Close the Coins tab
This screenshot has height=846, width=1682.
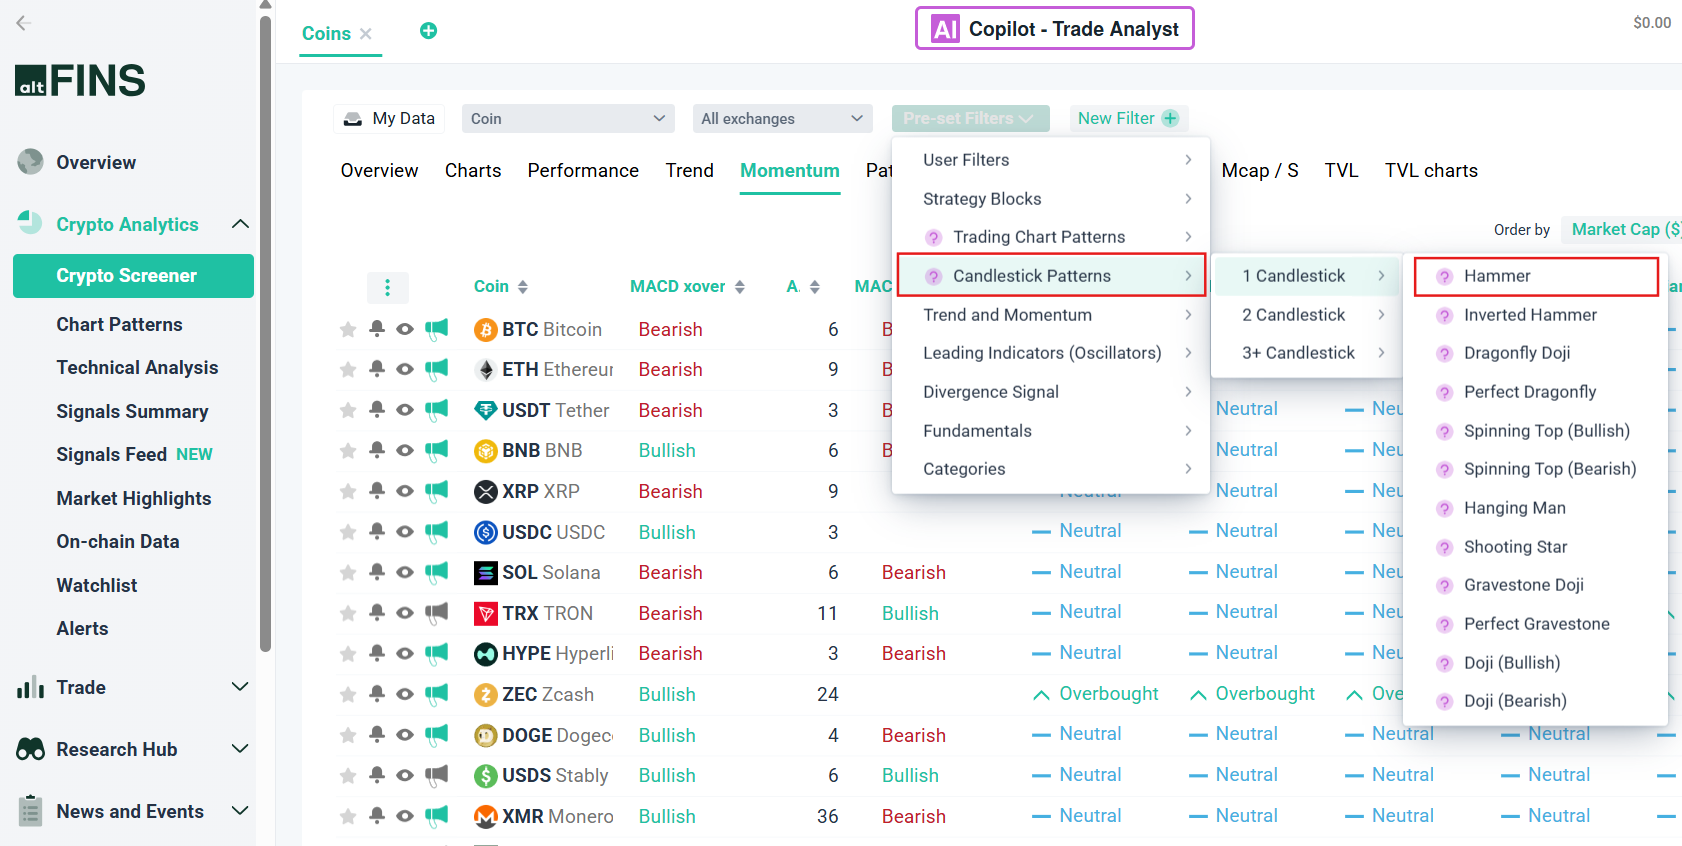(x=366, y=34)
